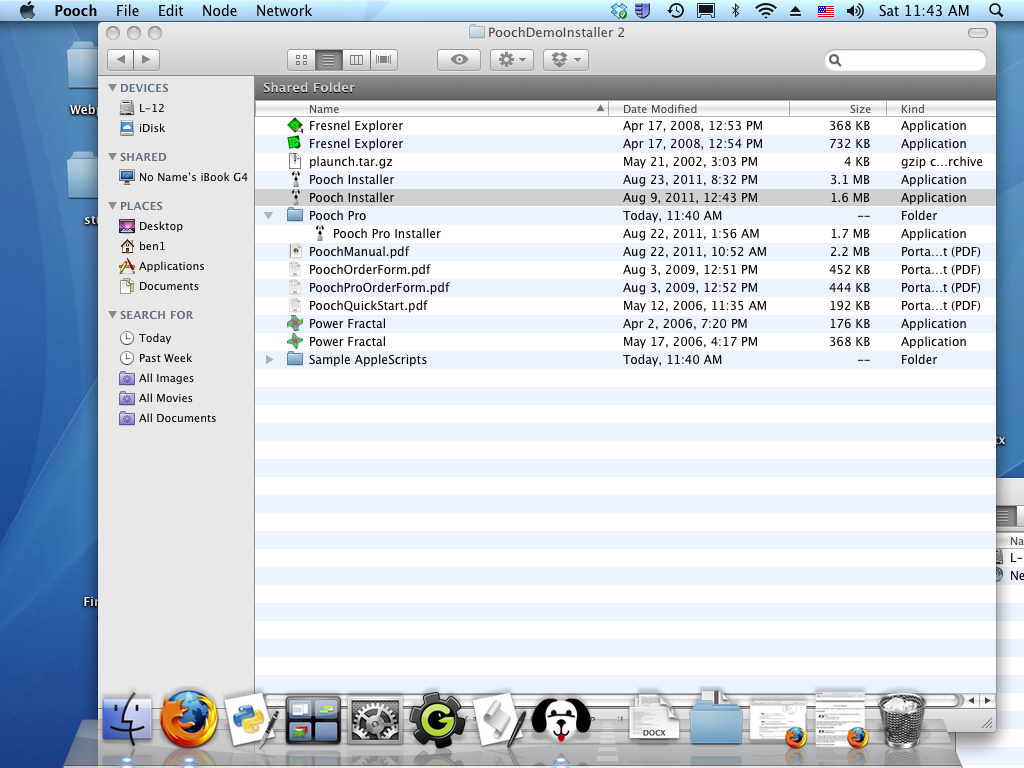Collapse the SEARCH FOR sidebar section

pos(112,315)
